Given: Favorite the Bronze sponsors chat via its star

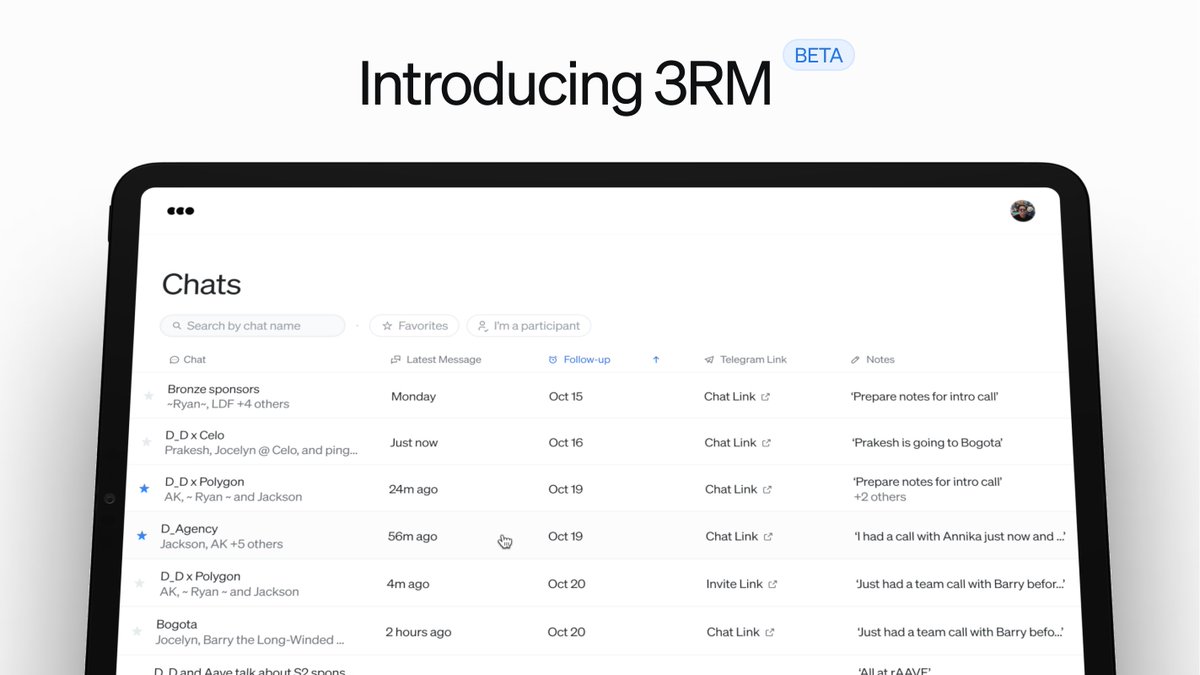Looking at the screenshot, I should (x=146, y=395).
